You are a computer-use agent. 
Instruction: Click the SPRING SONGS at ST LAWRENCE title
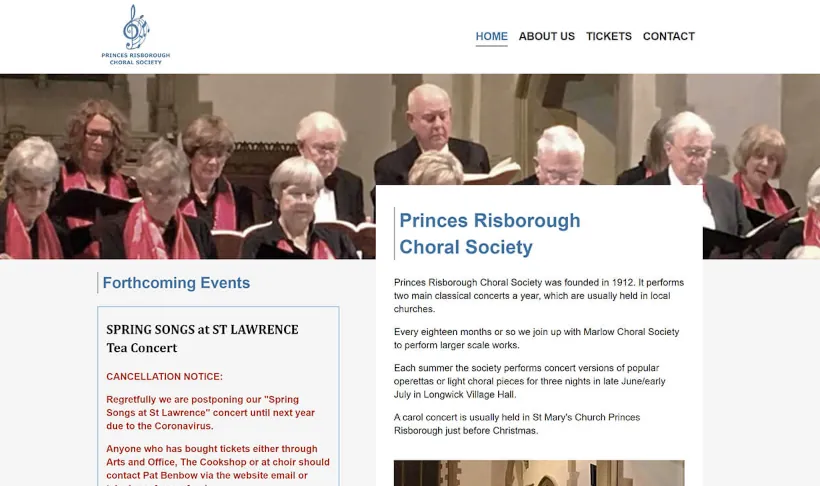[202, 330]
